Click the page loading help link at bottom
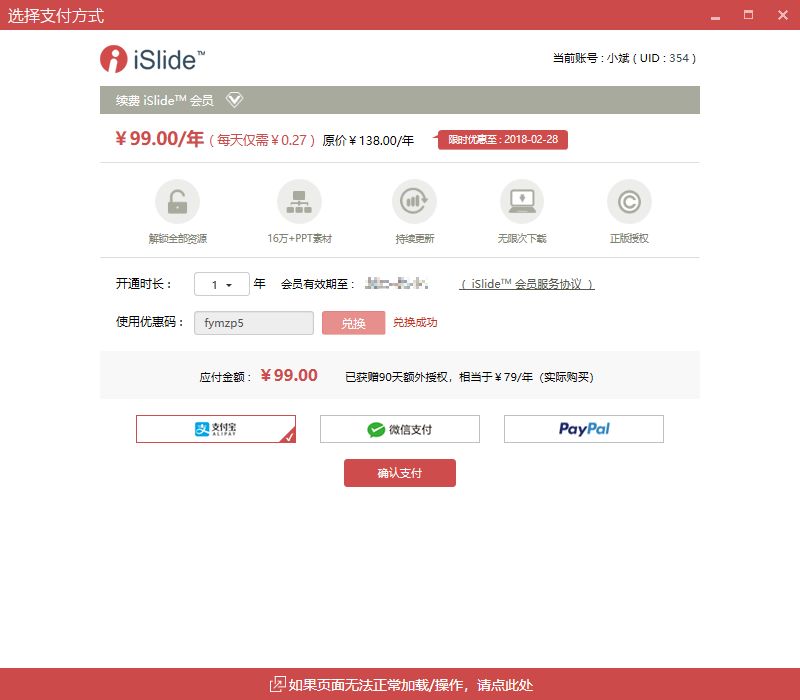The height and width of the screenshot is (700, 800). point(411,685)
